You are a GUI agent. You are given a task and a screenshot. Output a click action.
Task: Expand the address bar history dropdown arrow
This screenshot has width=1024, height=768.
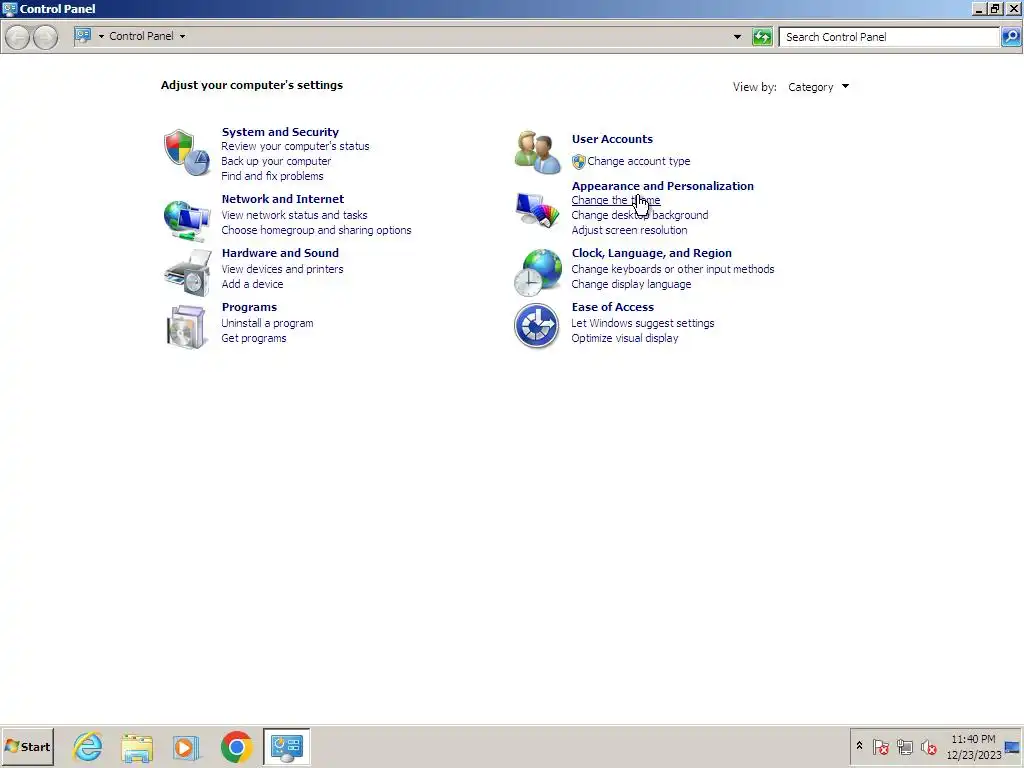coord(737,37)
